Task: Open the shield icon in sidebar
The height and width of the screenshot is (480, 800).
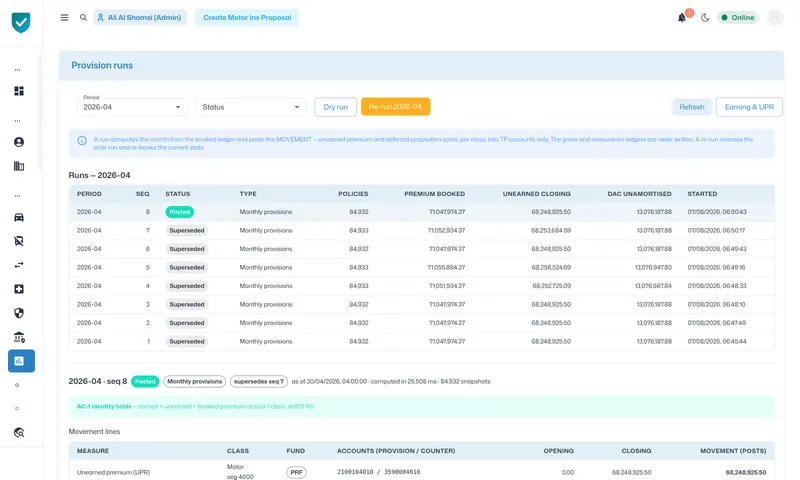Action: point(19,313)
